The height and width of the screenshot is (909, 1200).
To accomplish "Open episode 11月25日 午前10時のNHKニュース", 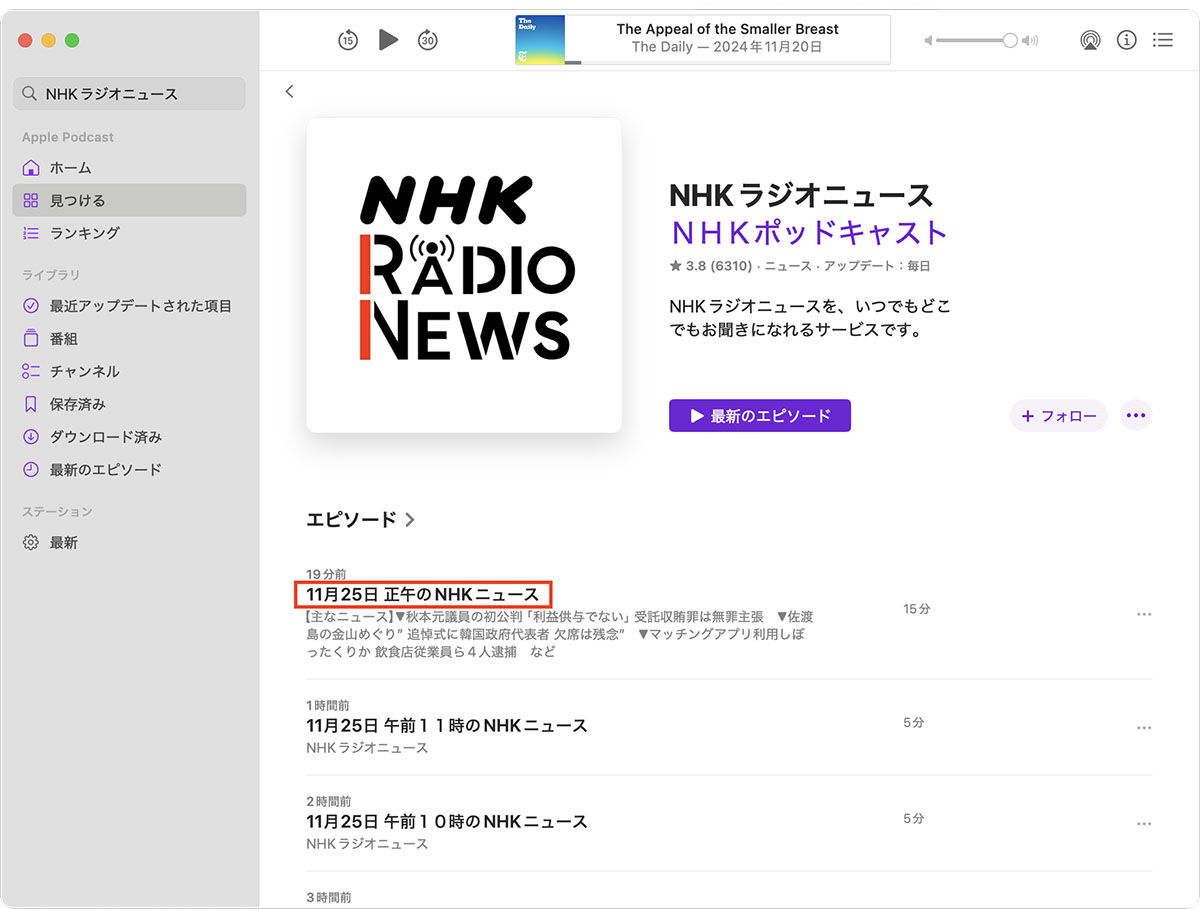I will (x=447, y=821).
